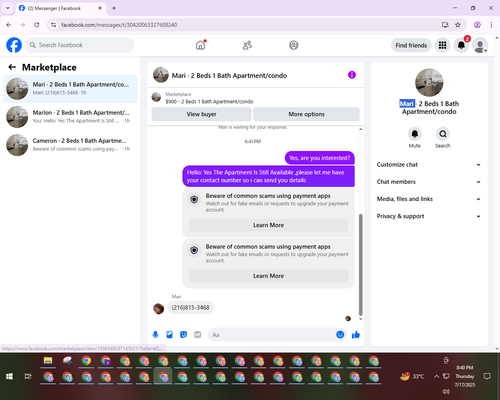Choose a sticker

pyautogui.click(x=183, y=335)
